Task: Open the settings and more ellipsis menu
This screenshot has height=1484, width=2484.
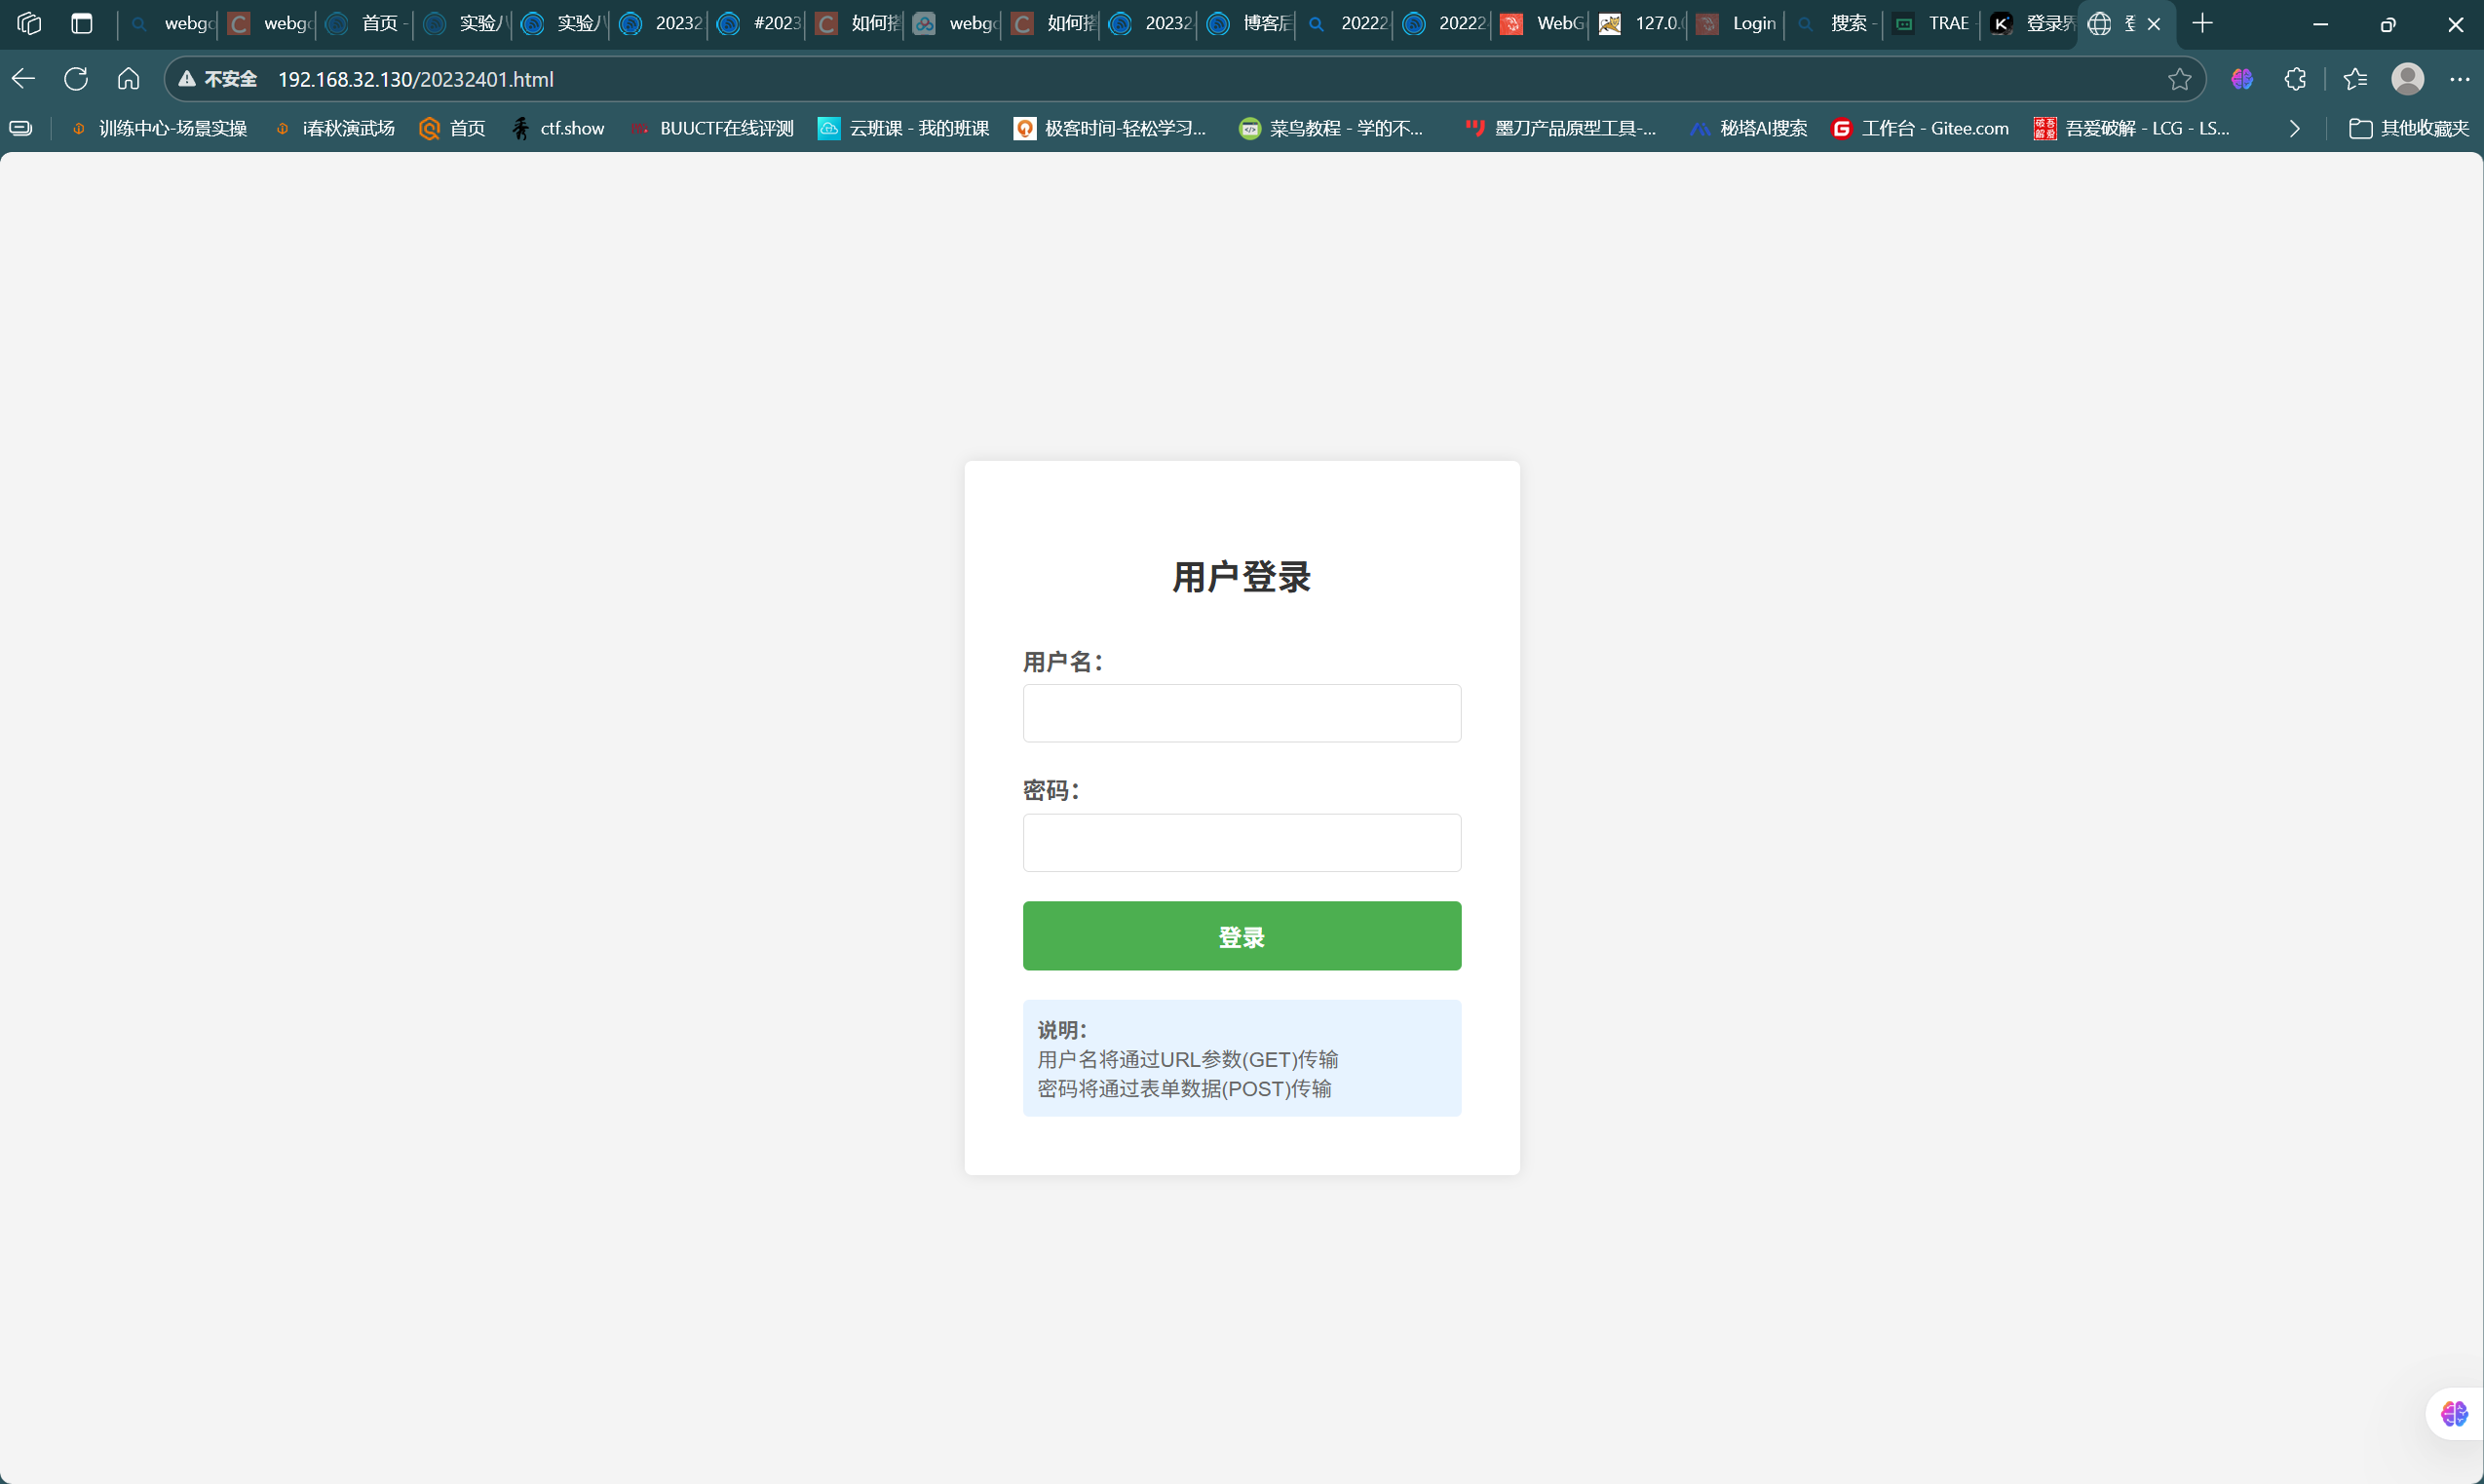Action: (x=2459, y=79)
